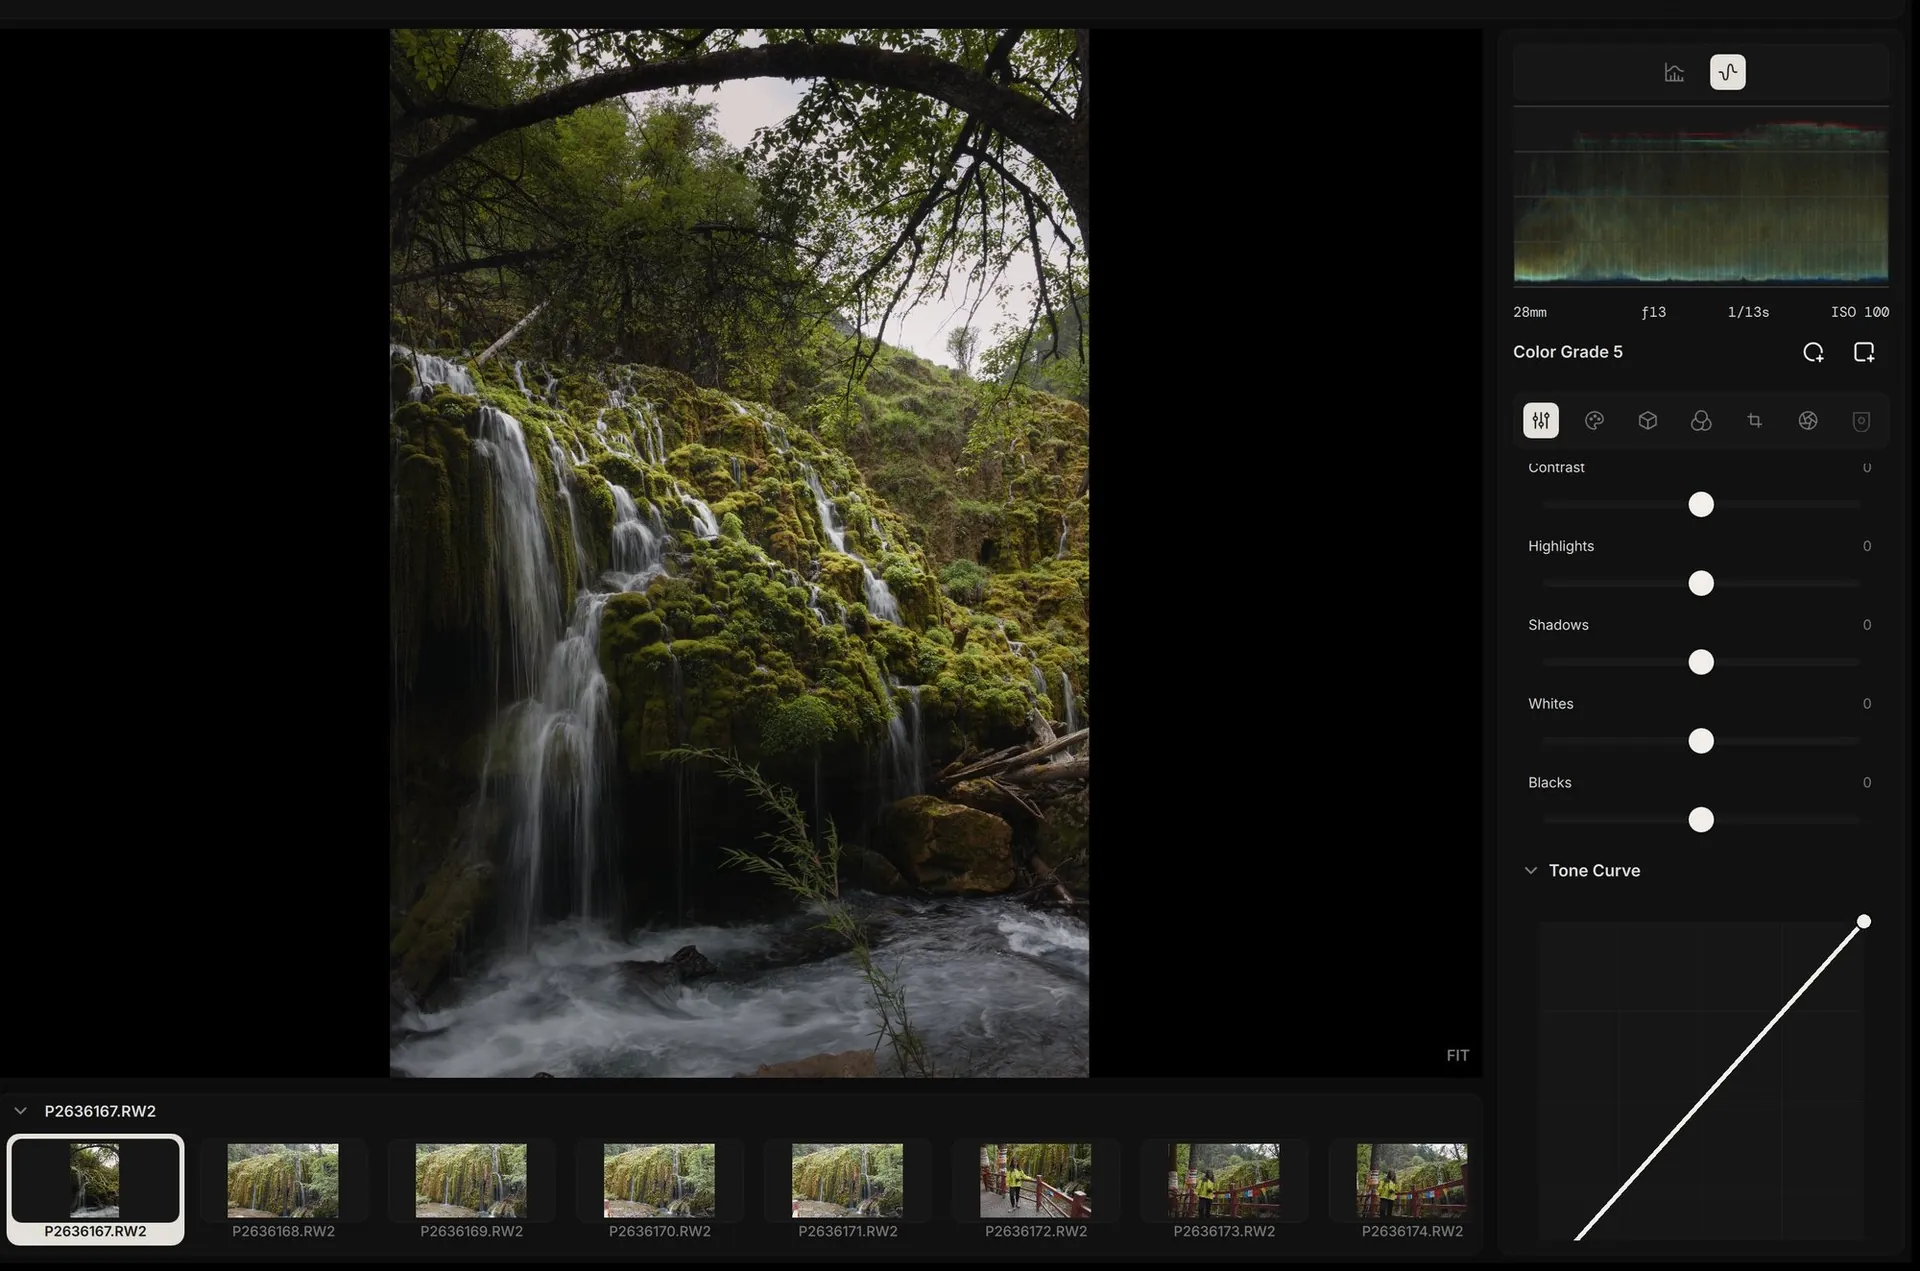Select thumbnail P2636169.RW2
1920x1271 pixels.
click(x=471, y=1190)
